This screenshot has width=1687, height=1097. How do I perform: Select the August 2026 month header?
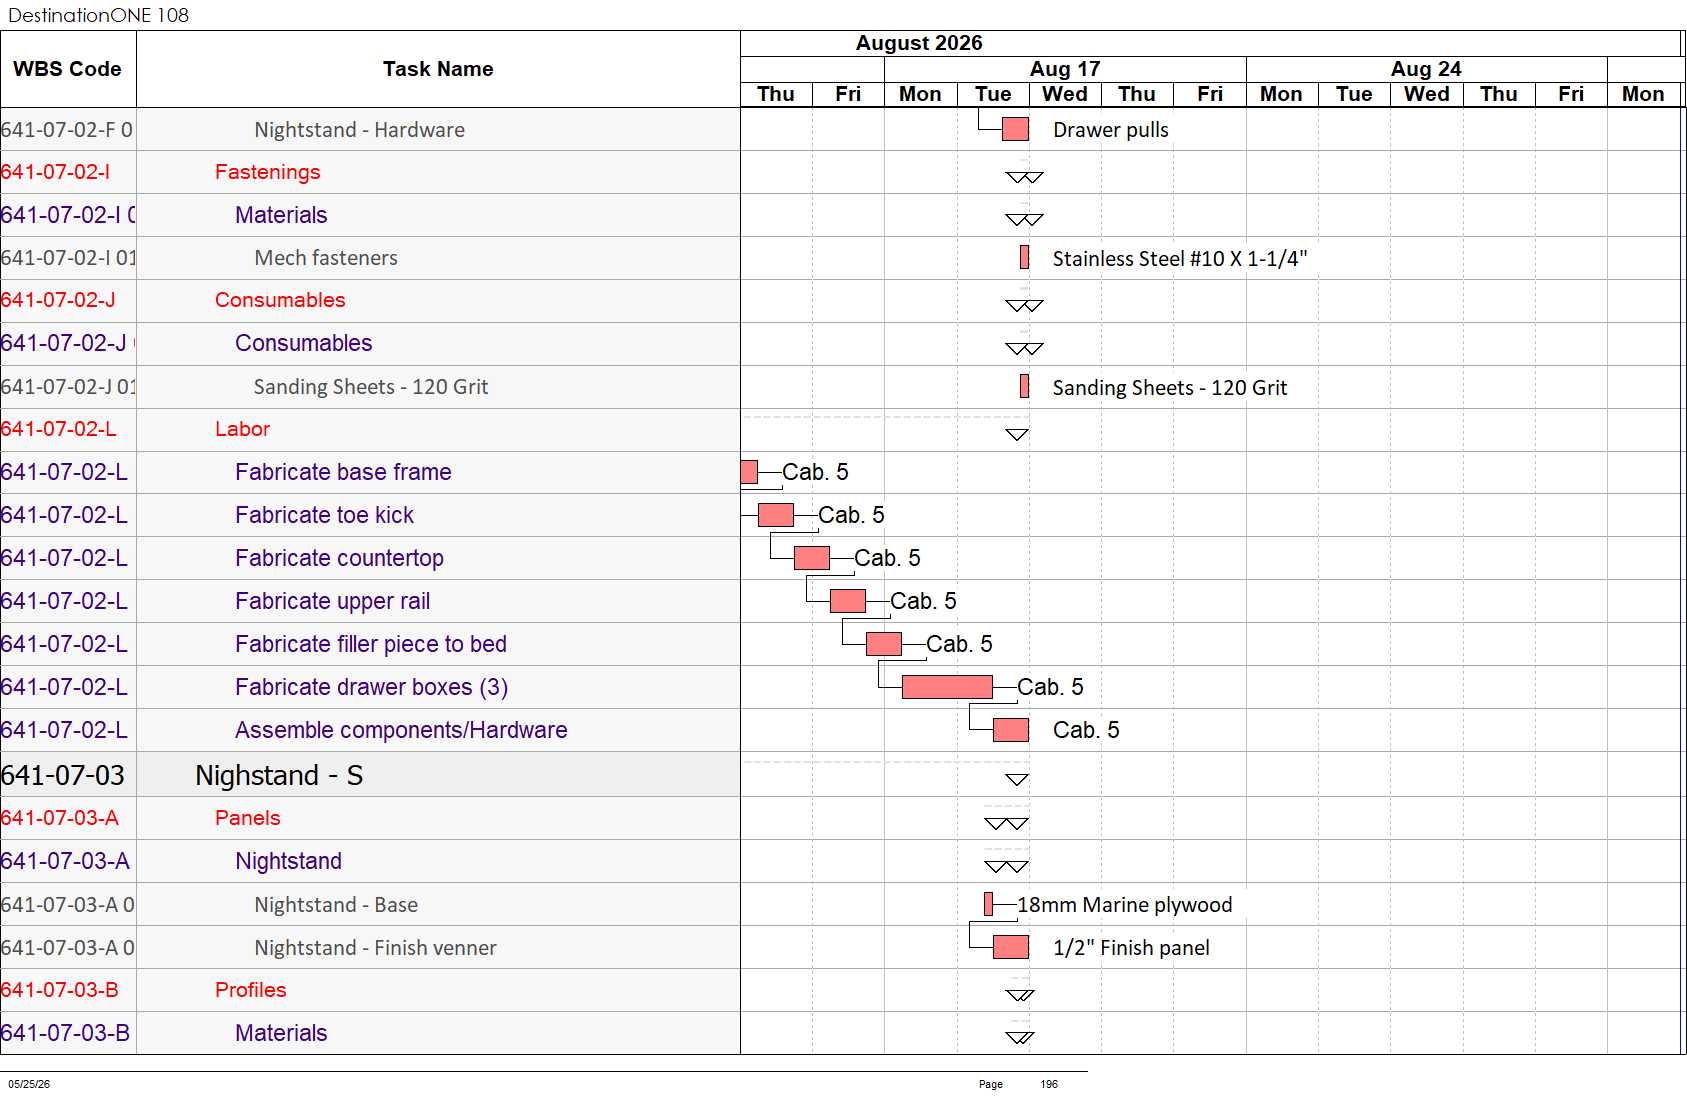coord(919,43)
